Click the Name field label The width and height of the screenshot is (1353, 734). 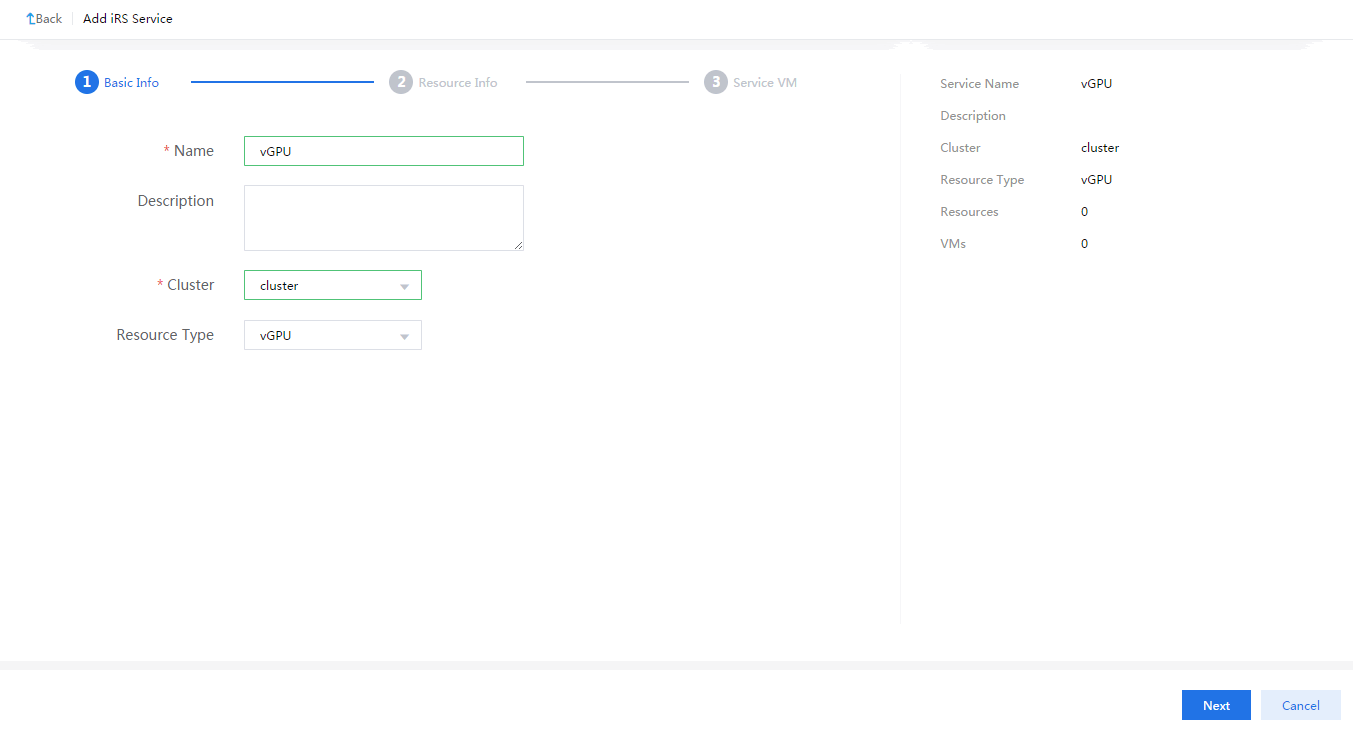coord(194,151)
